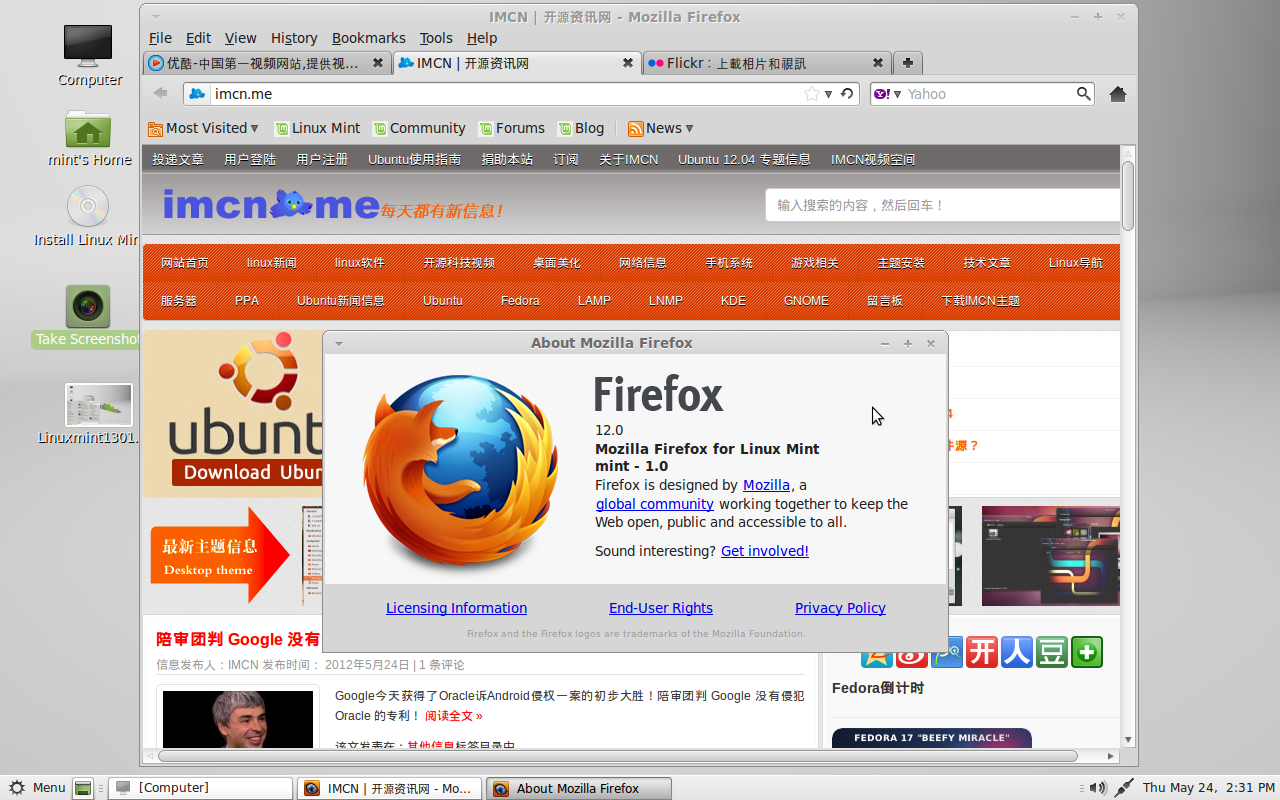Open the Blog bookmark

tap(581, 128)
